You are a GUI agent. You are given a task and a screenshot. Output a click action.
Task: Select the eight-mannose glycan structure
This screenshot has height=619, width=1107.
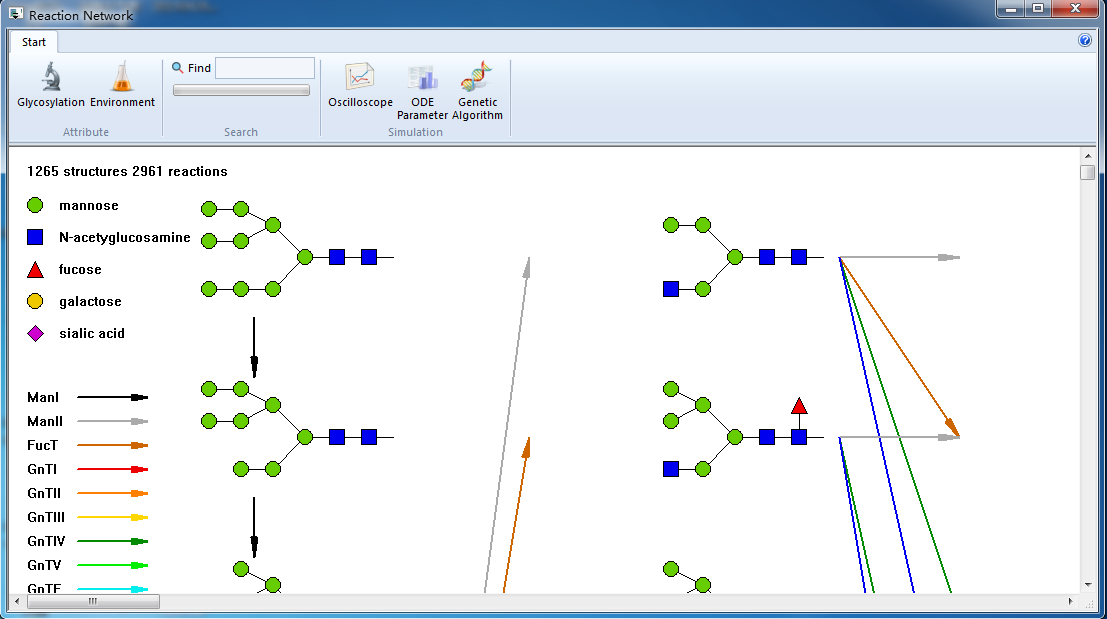point(297,429)
